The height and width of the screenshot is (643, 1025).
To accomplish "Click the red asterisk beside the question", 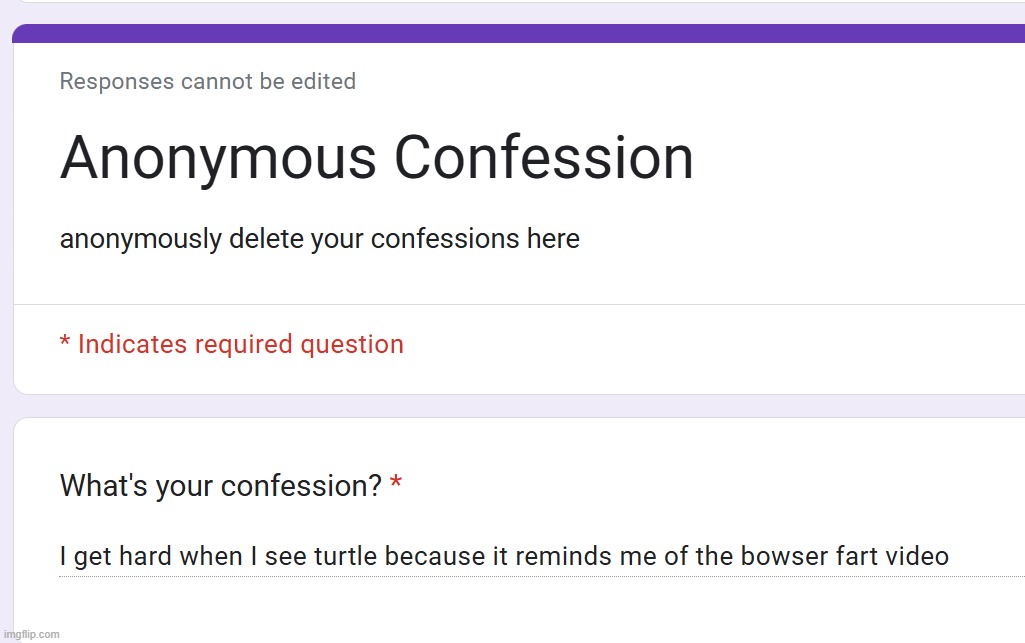I will tap(396, 485).
